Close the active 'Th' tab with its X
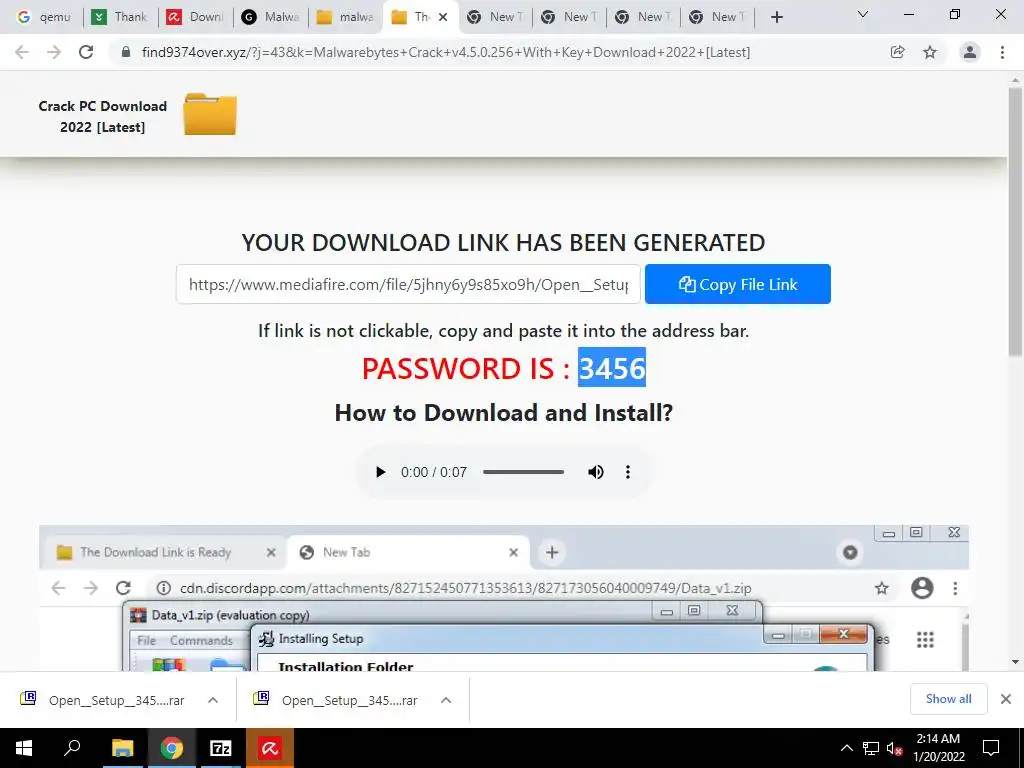 tap(443, 17)
